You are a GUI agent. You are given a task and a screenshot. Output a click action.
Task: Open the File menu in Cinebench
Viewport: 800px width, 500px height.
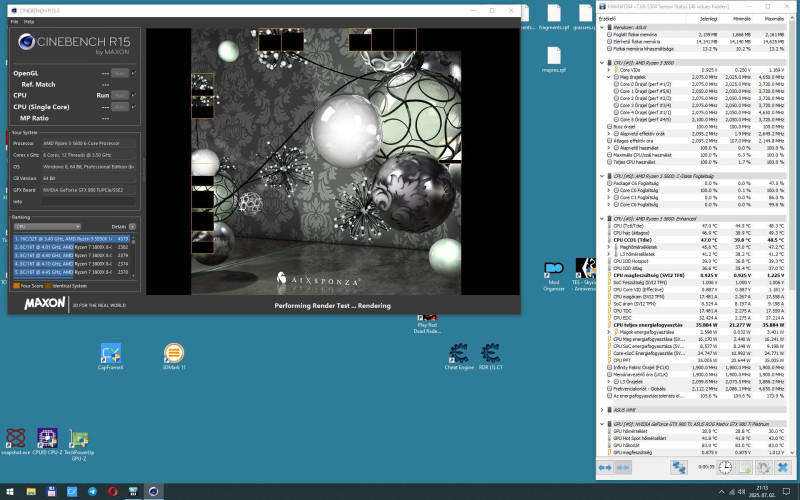(x=14, y=22)
